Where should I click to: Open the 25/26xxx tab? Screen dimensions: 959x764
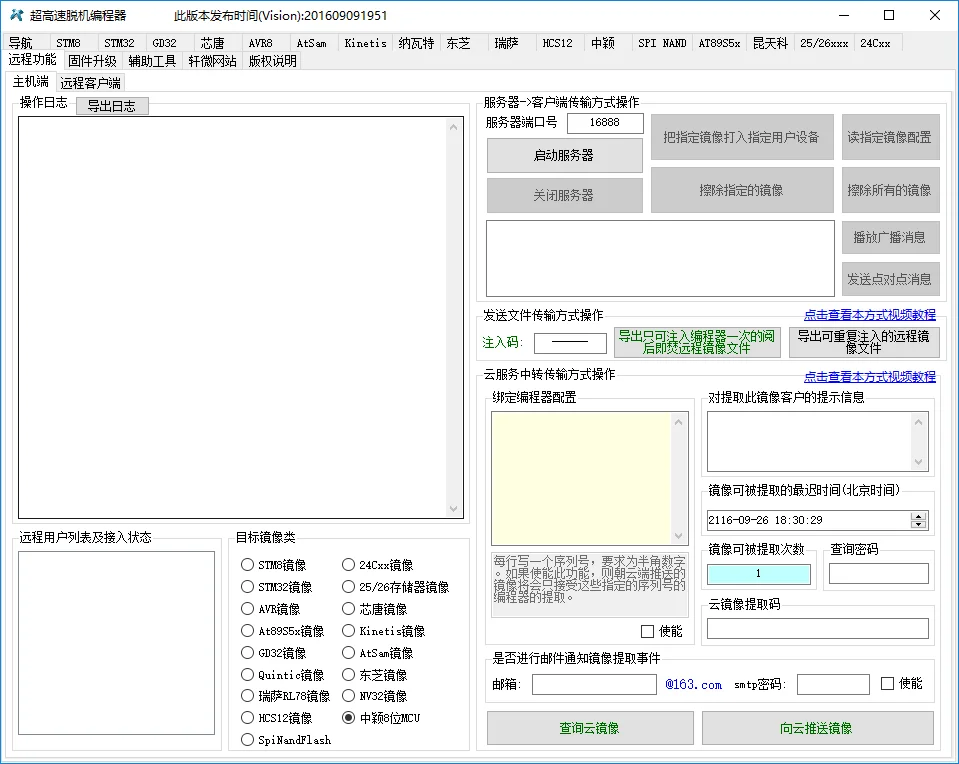pyautogui.click(x=824, y=43)
